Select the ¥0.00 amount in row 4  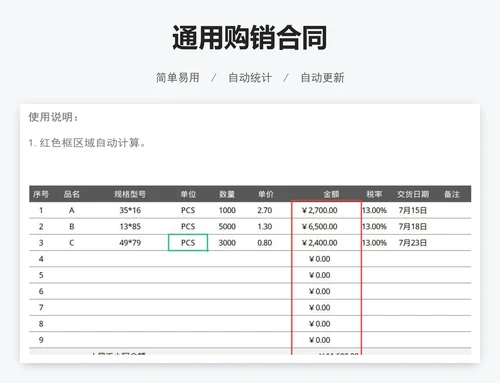point(319,259)
